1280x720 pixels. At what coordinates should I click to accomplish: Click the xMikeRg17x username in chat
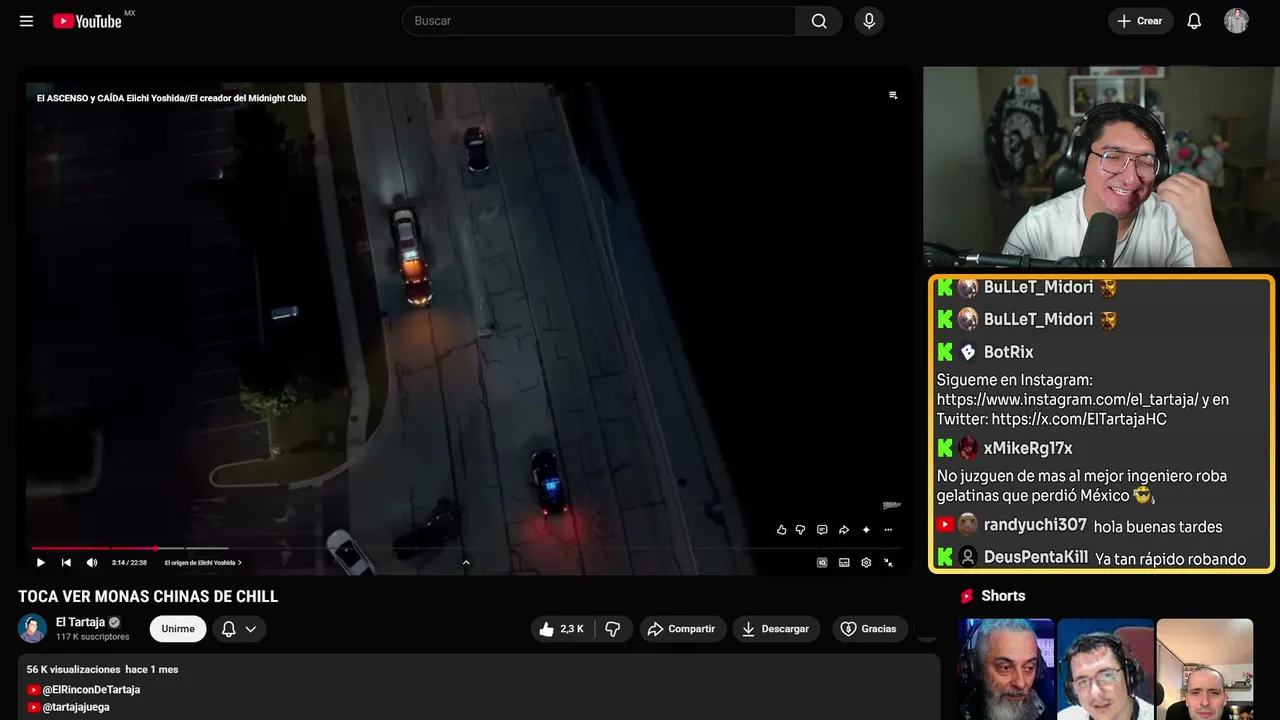click(x=1028, y=448)
